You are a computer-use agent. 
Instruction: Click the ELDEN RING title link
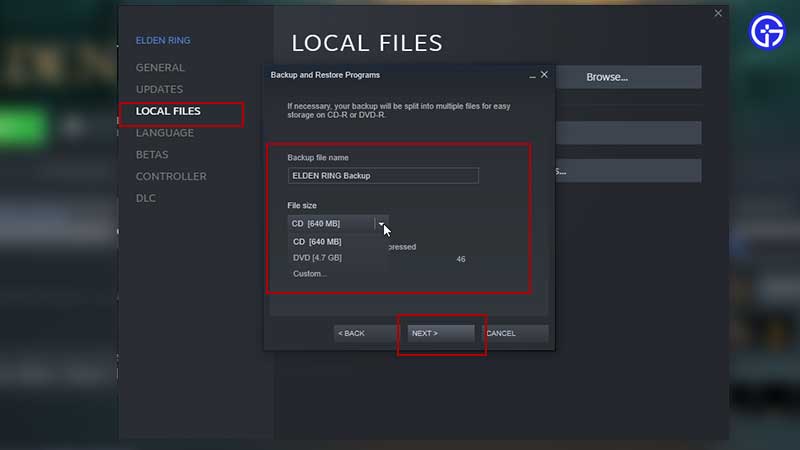(163, 40)
